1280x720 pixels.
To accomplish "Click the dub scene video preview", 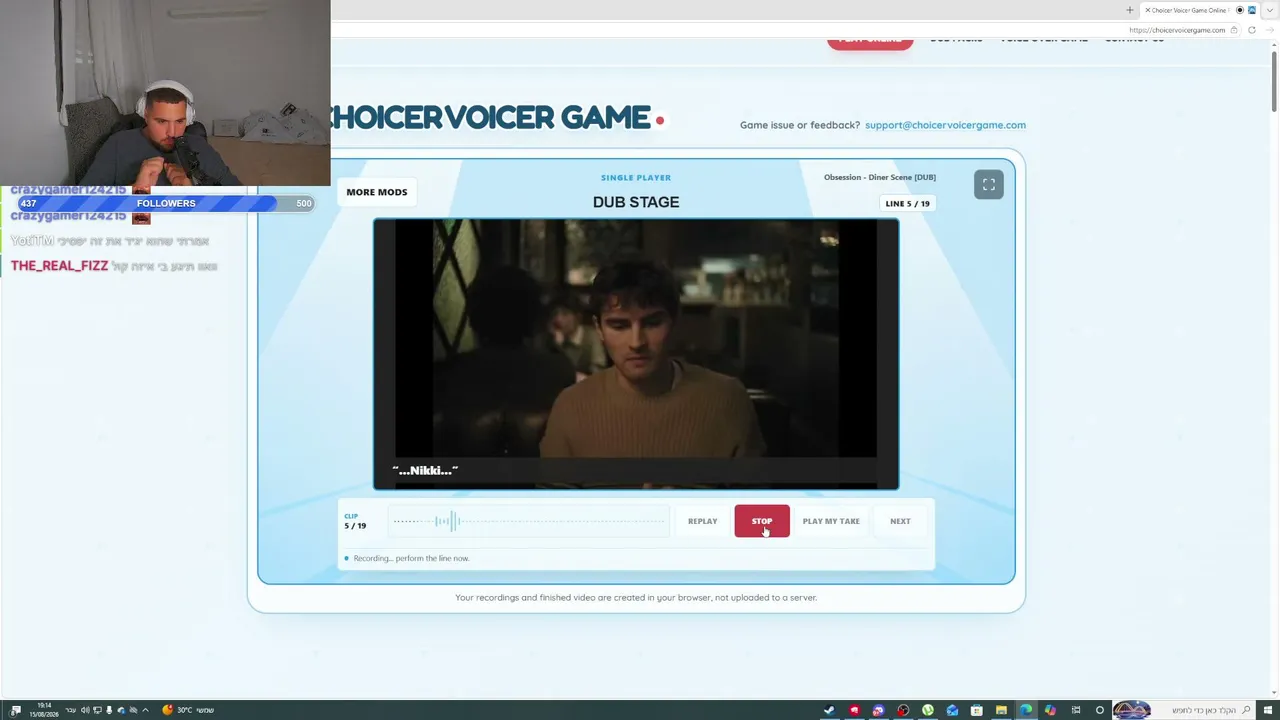I will coord(636,354).
